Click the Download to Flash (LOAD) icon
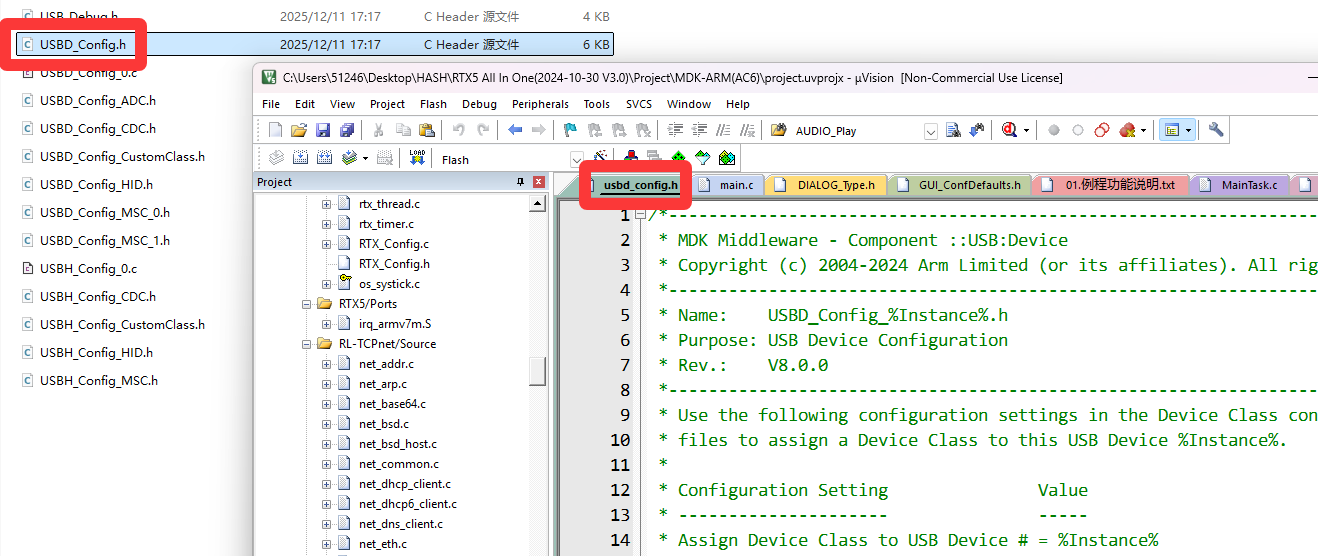 [x=417, y=158]
